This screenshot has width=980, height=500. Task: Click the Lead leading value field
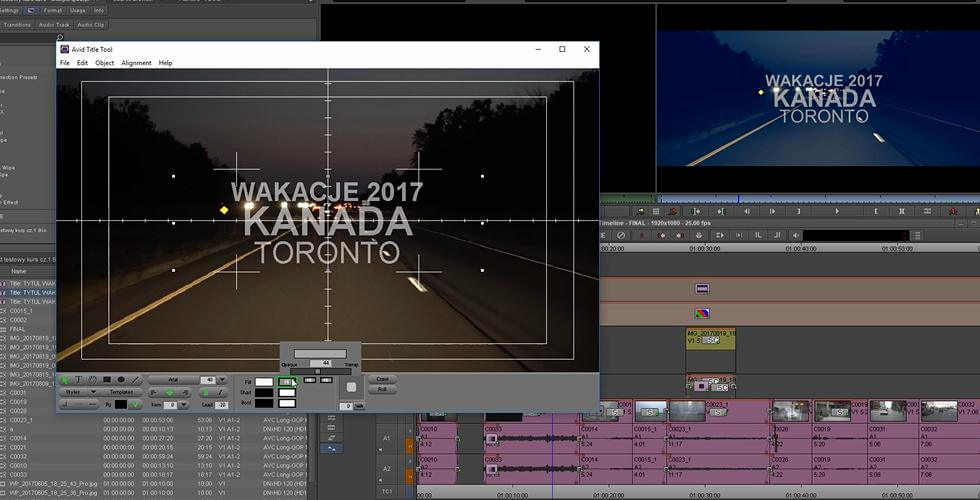(221, 404)
